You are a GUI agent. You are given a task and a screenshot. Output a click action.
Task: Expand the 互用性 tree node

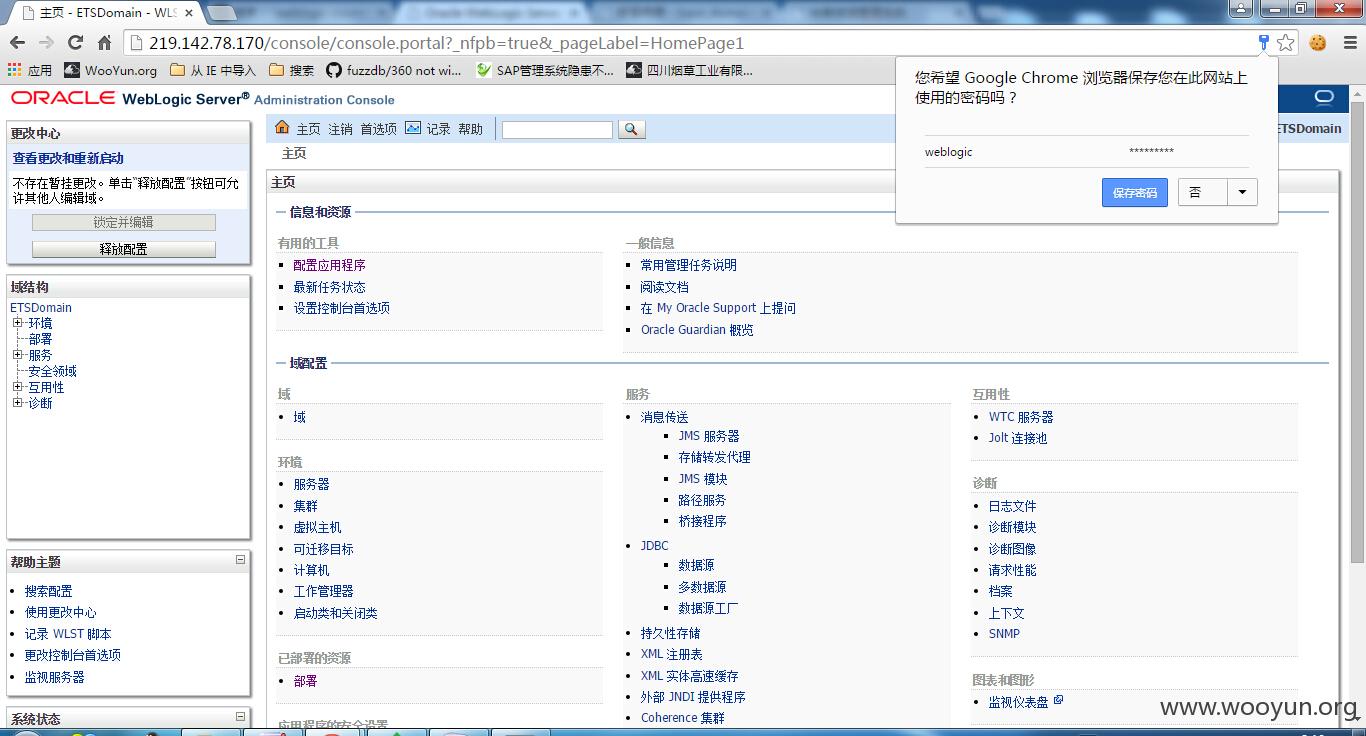pyautogui.click(x=18, y=387)
